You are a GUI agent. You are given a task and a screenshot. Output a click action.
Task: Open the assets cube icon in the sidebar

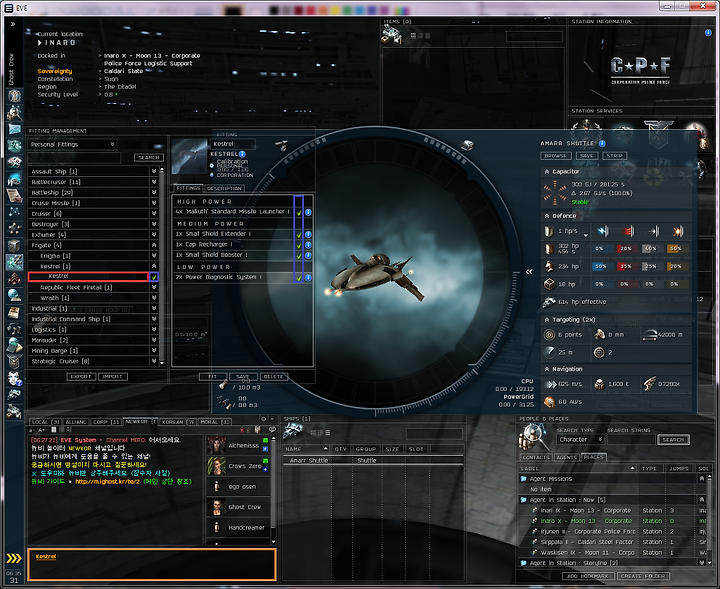[14, 245]
